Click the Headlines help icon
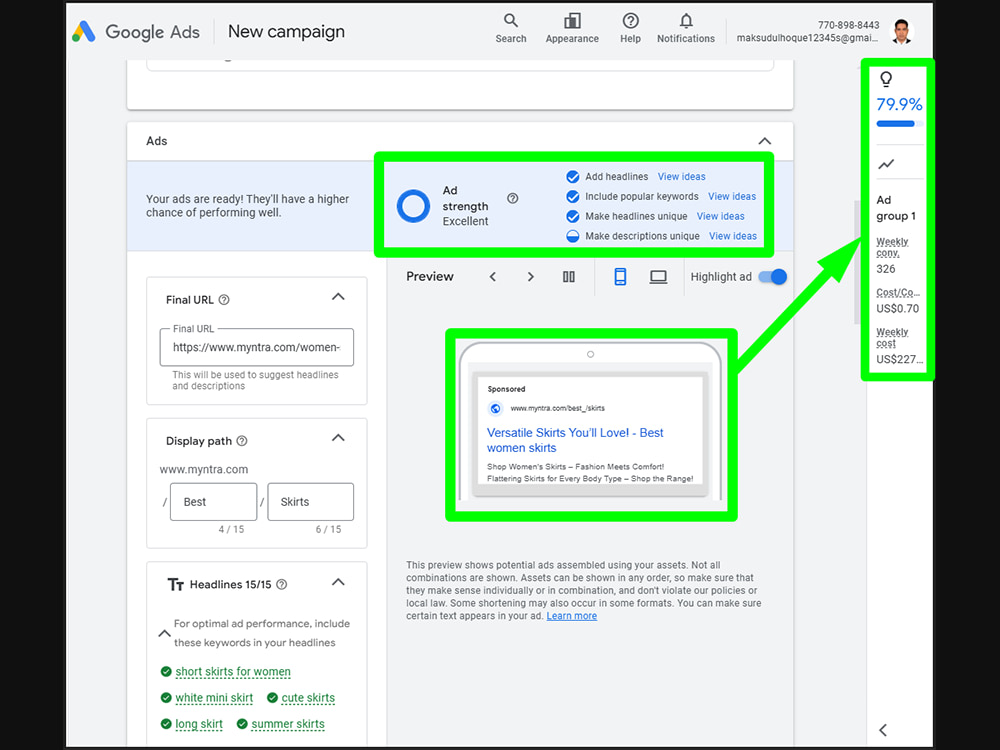This screenshot has height=750, width=1000. coord(282,584)
